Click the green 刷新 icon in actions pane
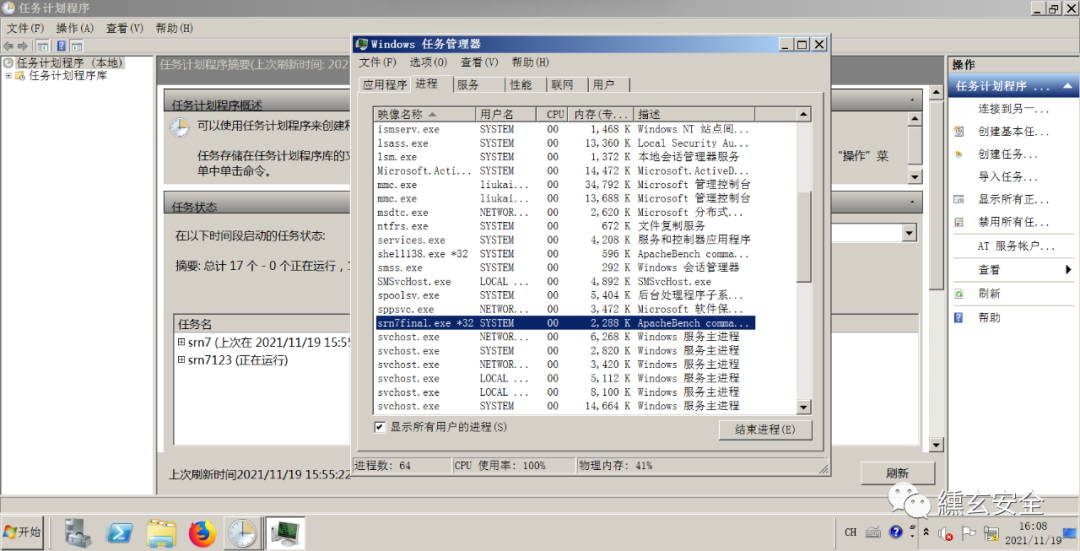 [959, 293]
